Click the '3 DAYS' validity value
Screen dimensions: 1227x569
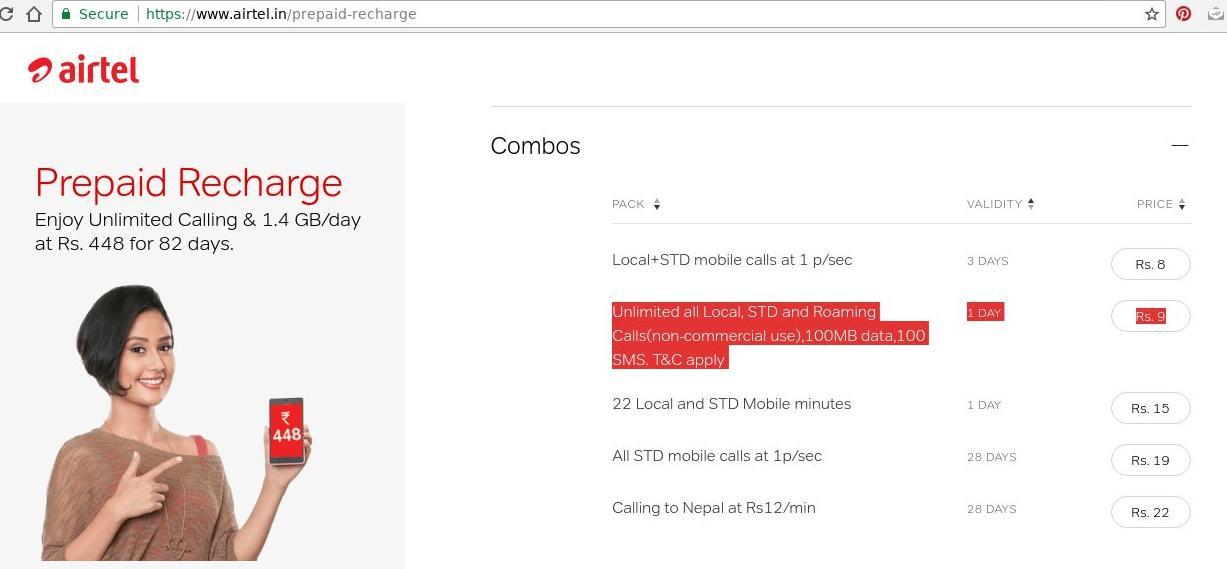click(x=987, y=261)
